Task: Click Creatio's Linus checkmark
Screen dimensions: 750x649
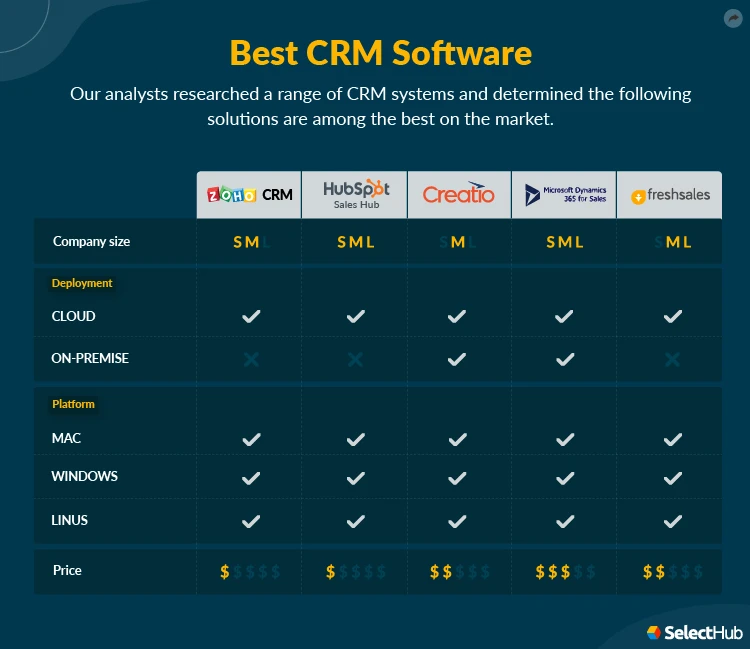Action: [457, 521]
